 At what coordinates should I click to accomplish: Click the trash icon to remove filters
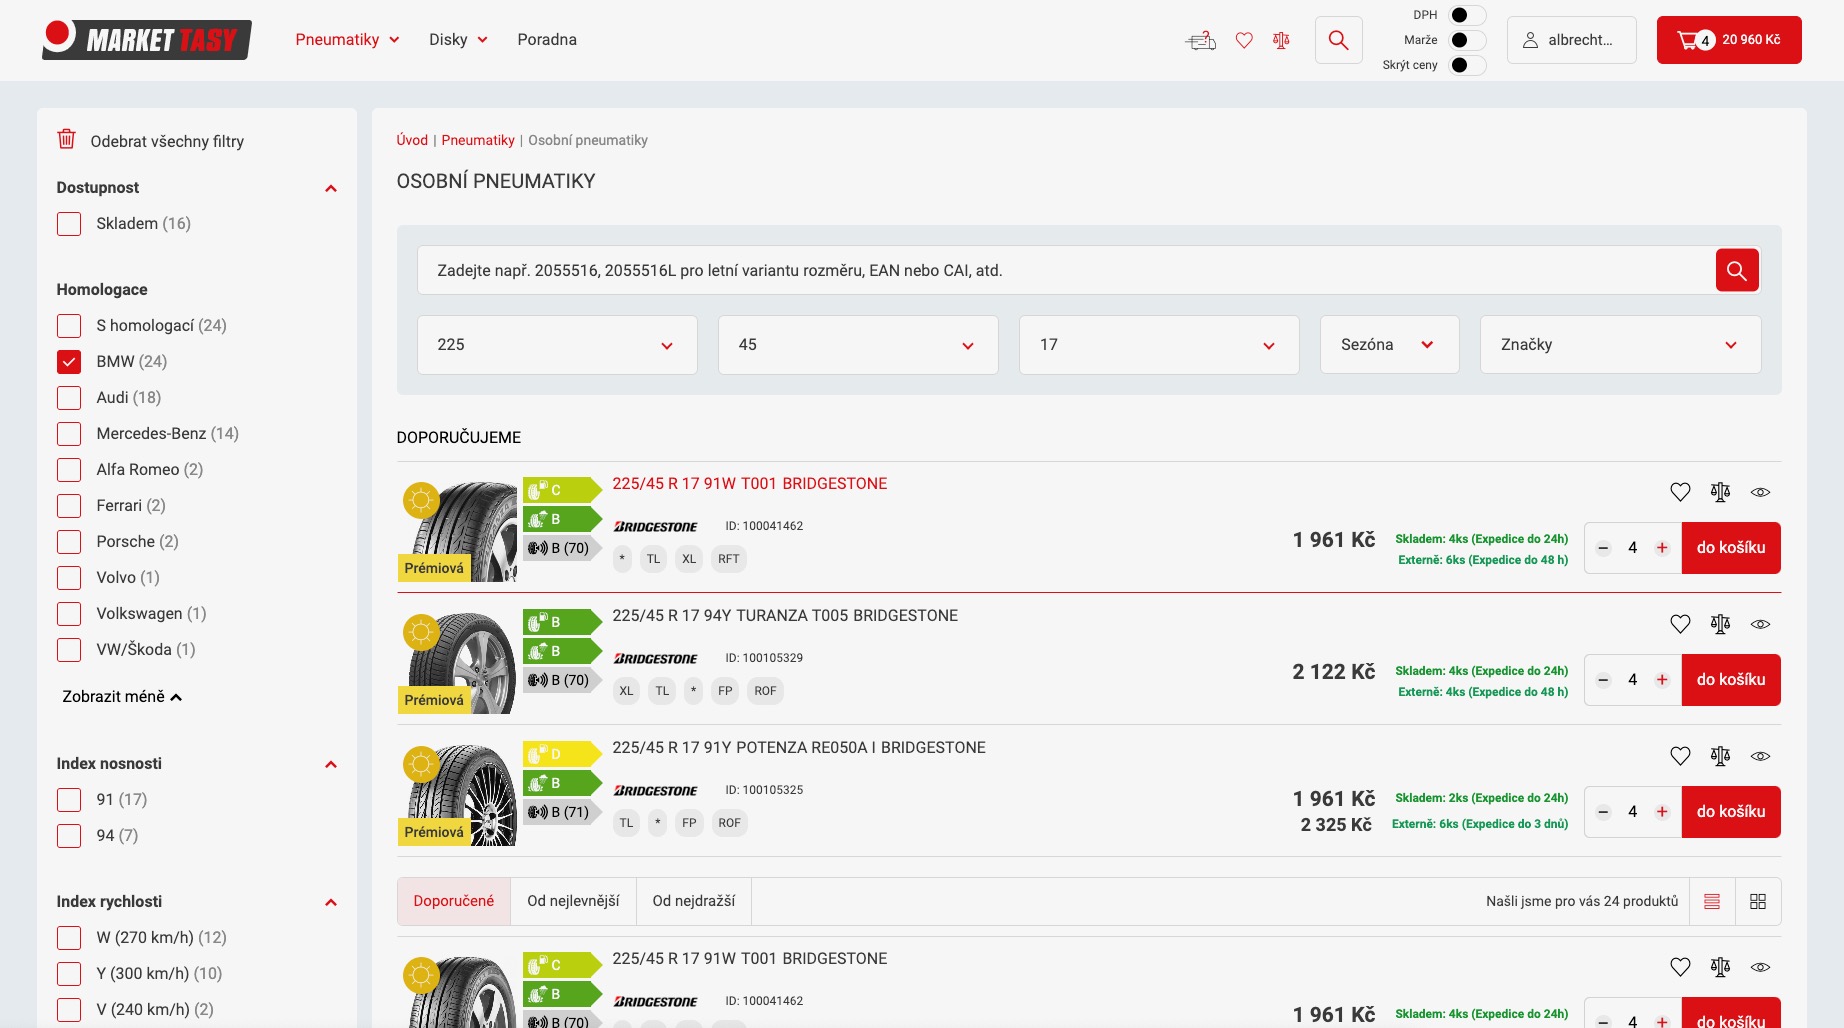point(66,139)
